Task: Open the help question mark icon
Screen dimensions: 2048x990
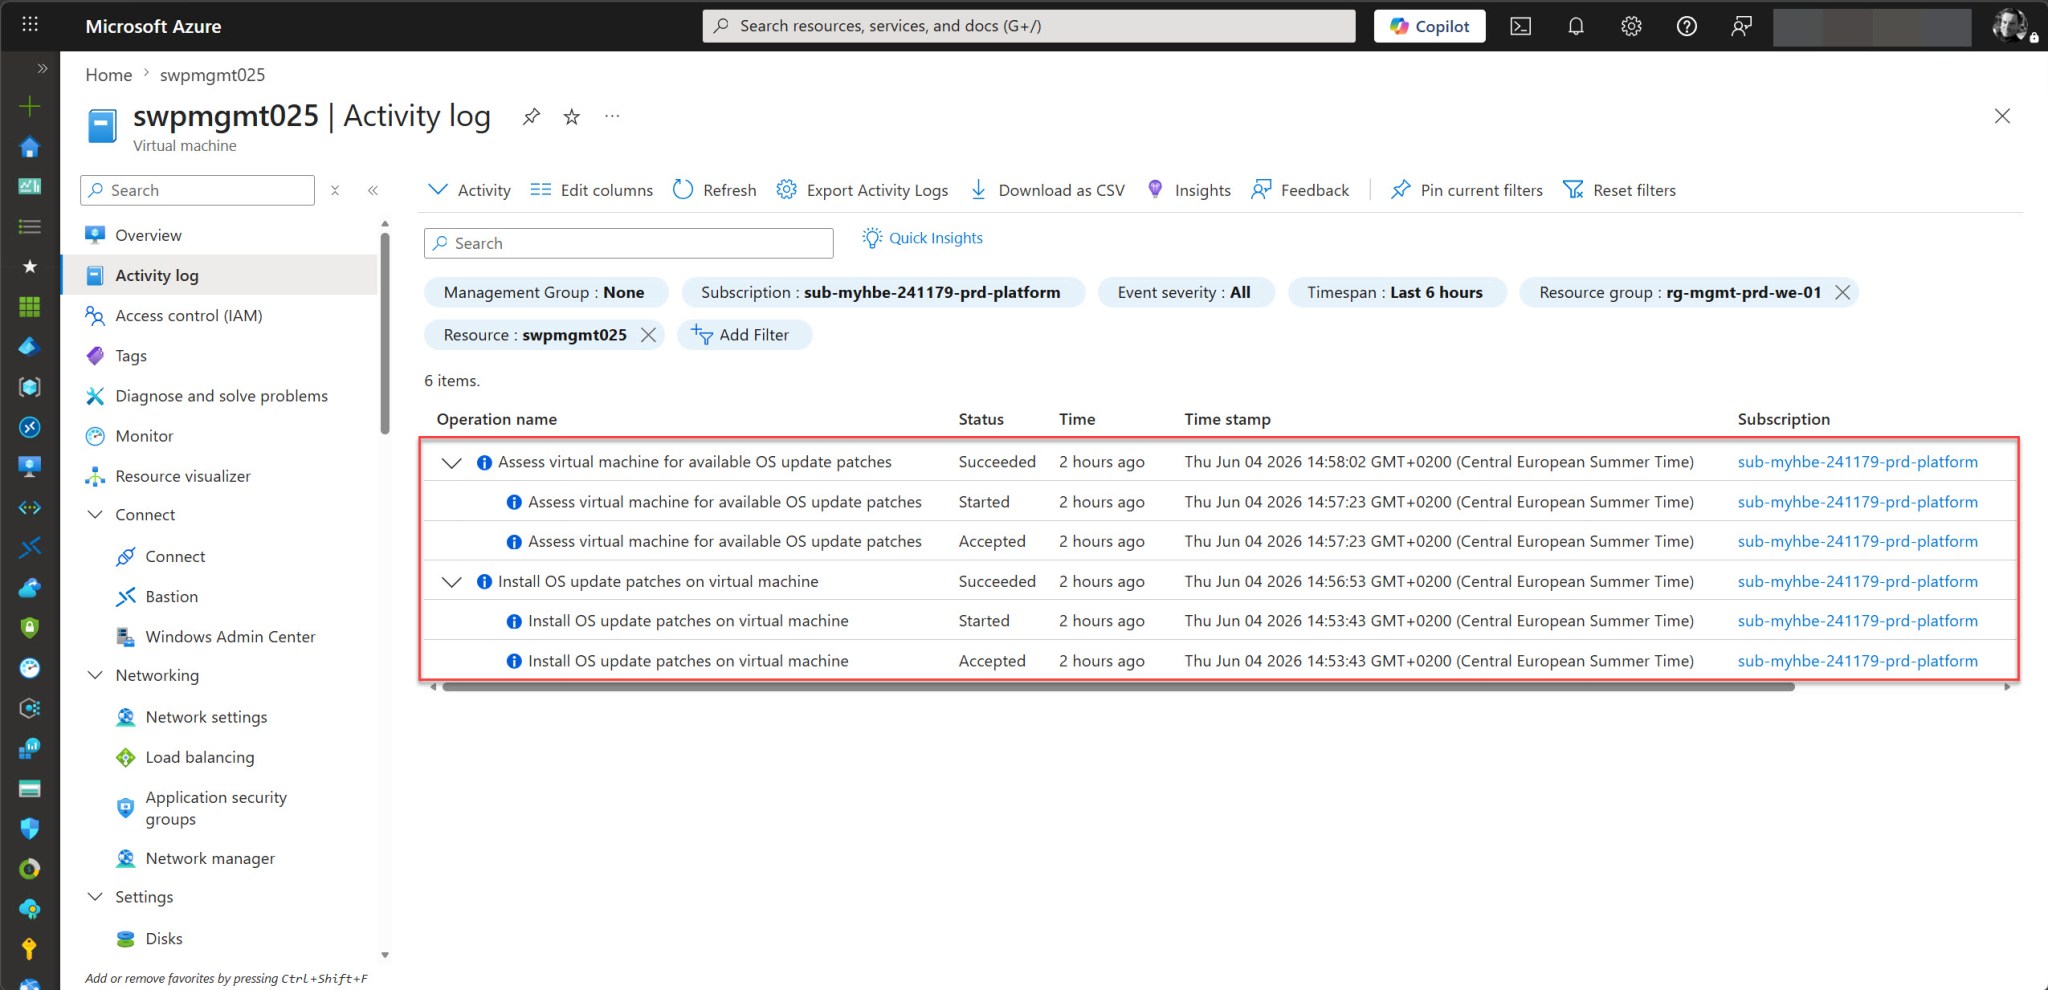Action: pyautogui.click(x=1686, y=26)
